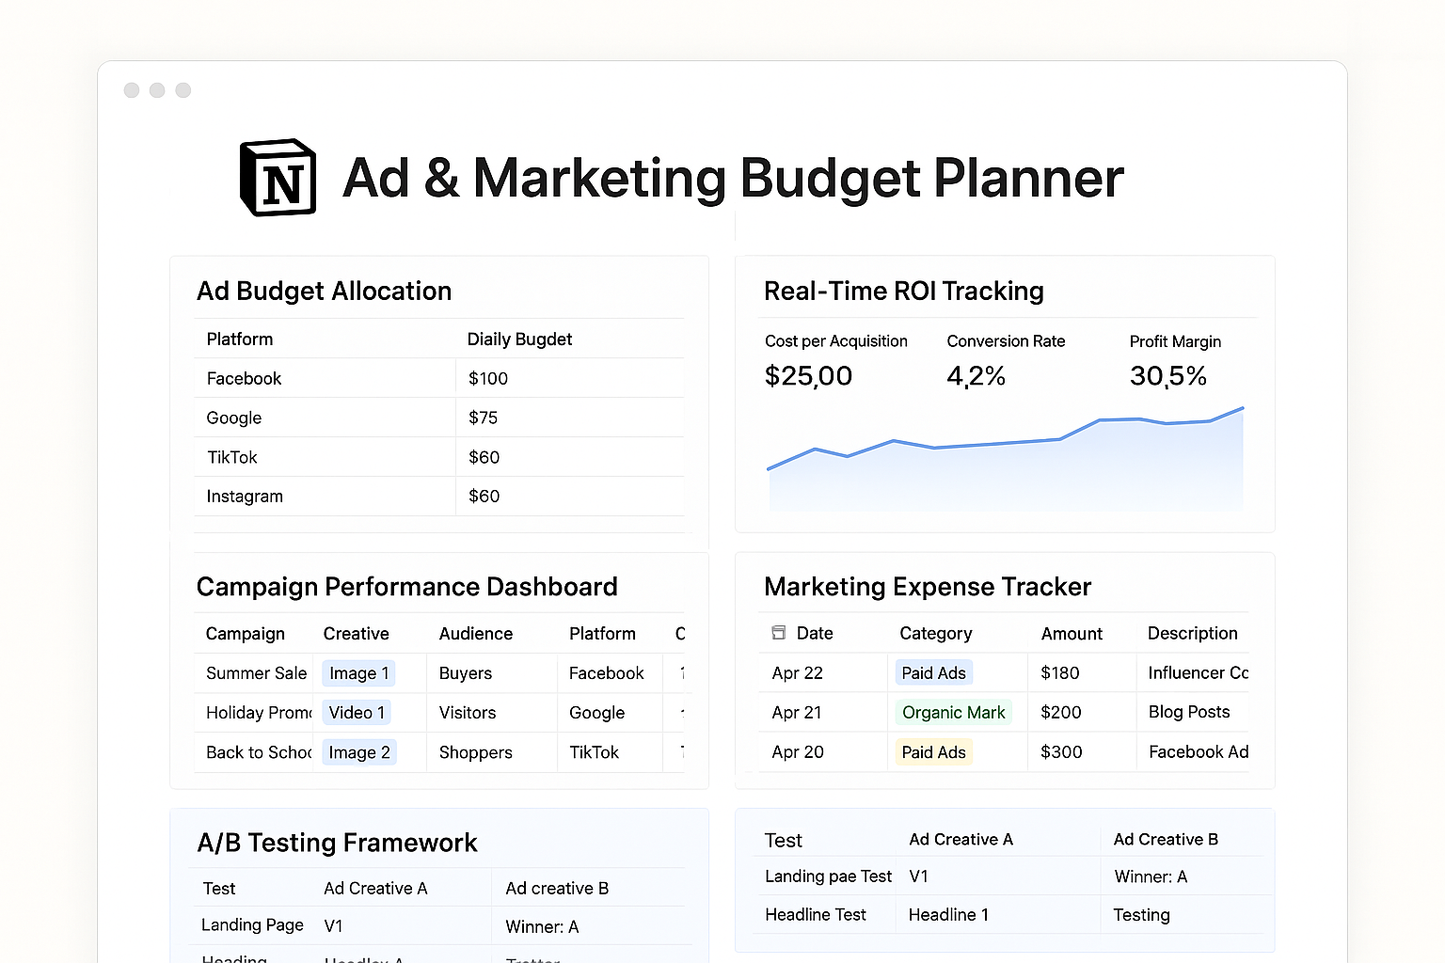Screen dimensions: 1445x963
Task: Click the yellow 'Paid Ads' tag for Apr 20
Action: [x=932, y=751]
